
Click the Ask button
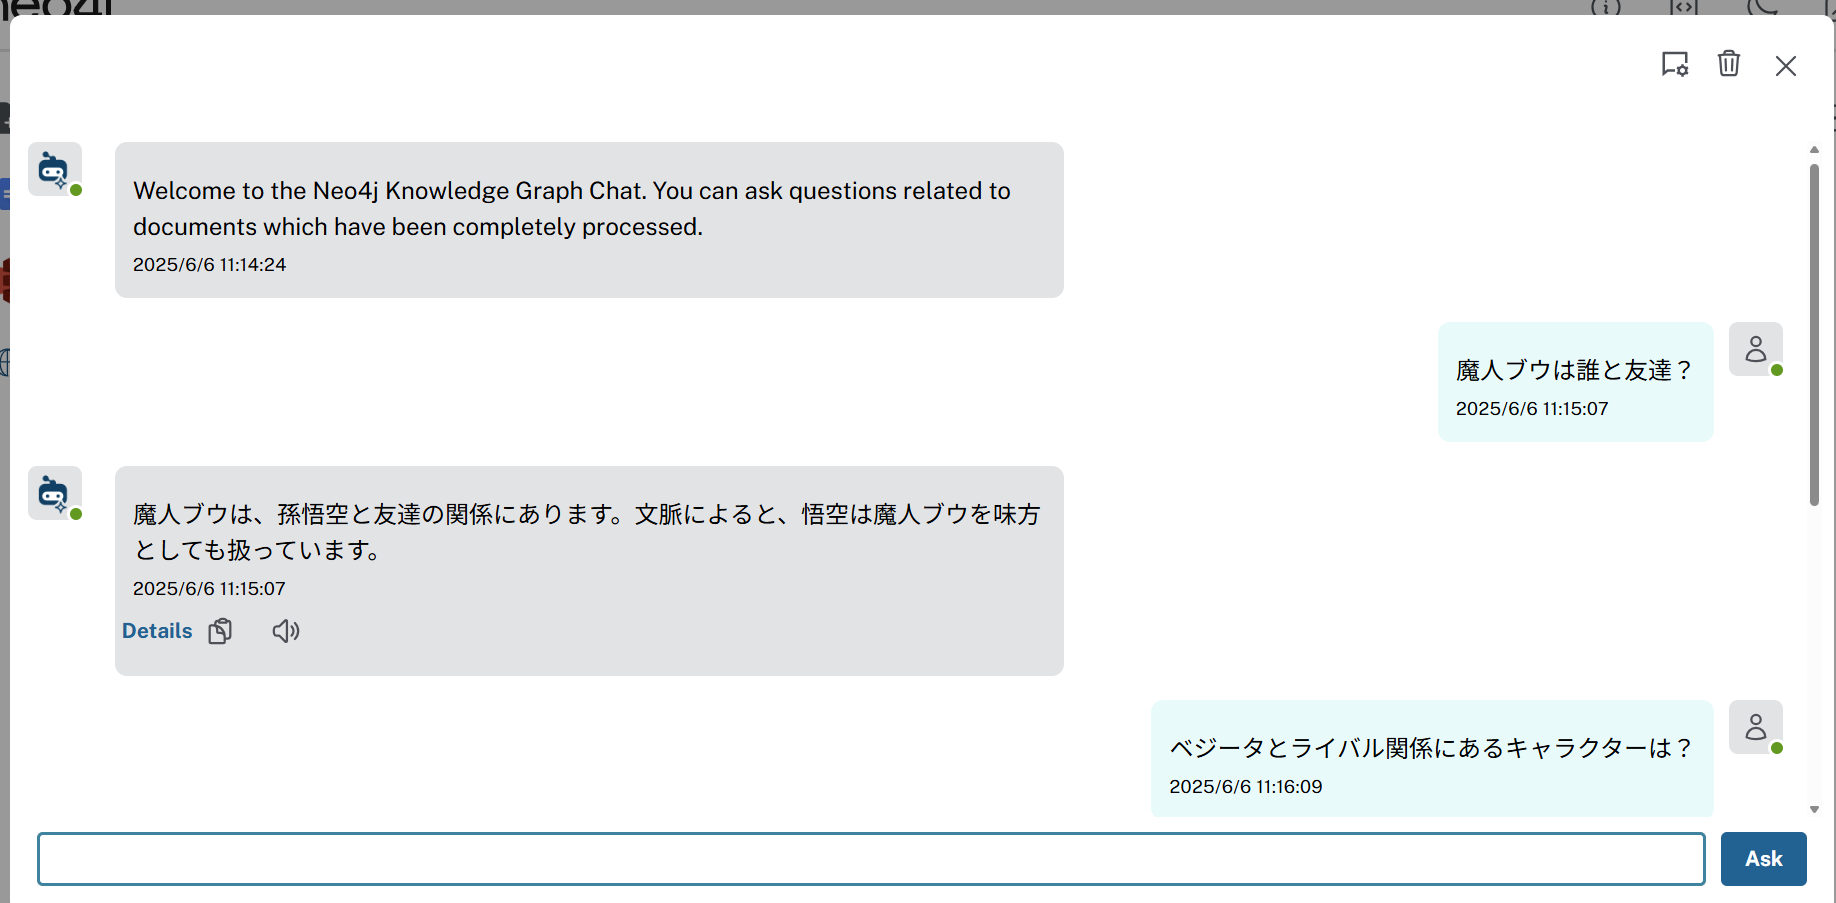pyautogui.click(x=1763, y=859)
